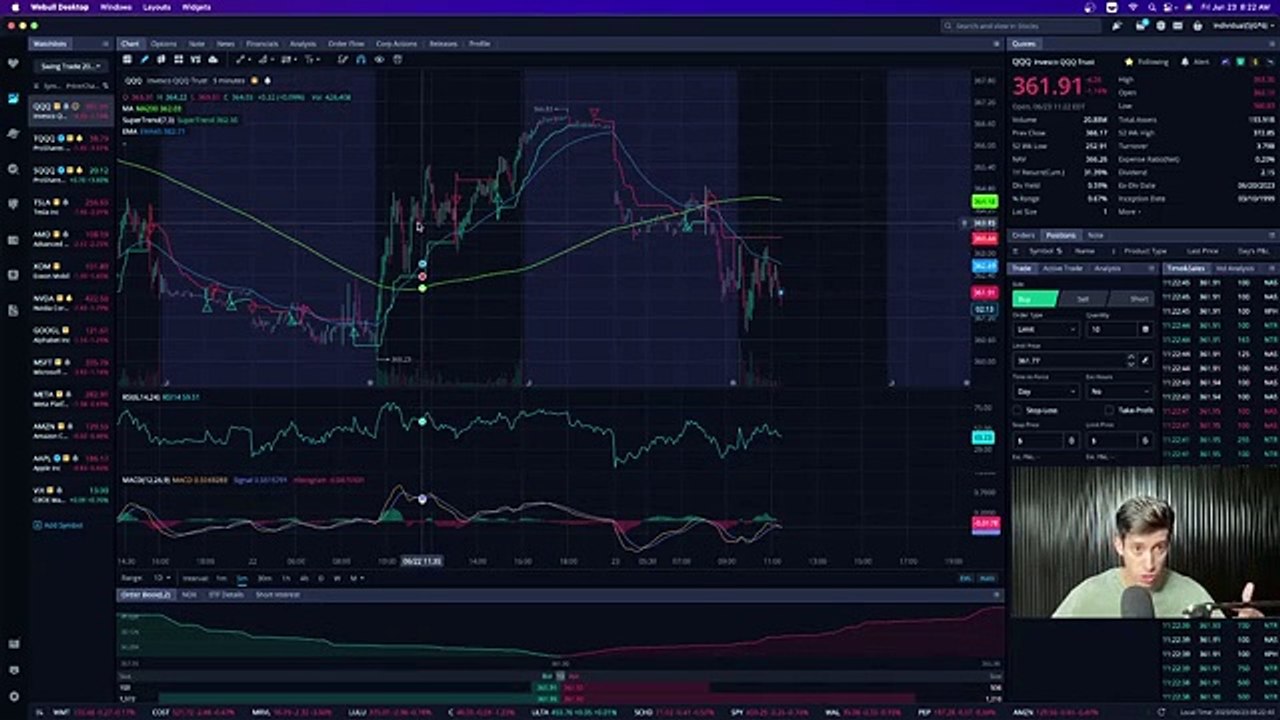Select the Sell side button

[1082, 299]
